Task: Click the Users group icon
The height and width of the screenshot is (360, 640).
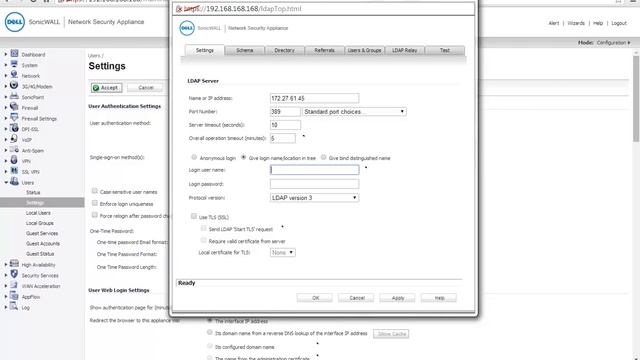Action: 14,182
